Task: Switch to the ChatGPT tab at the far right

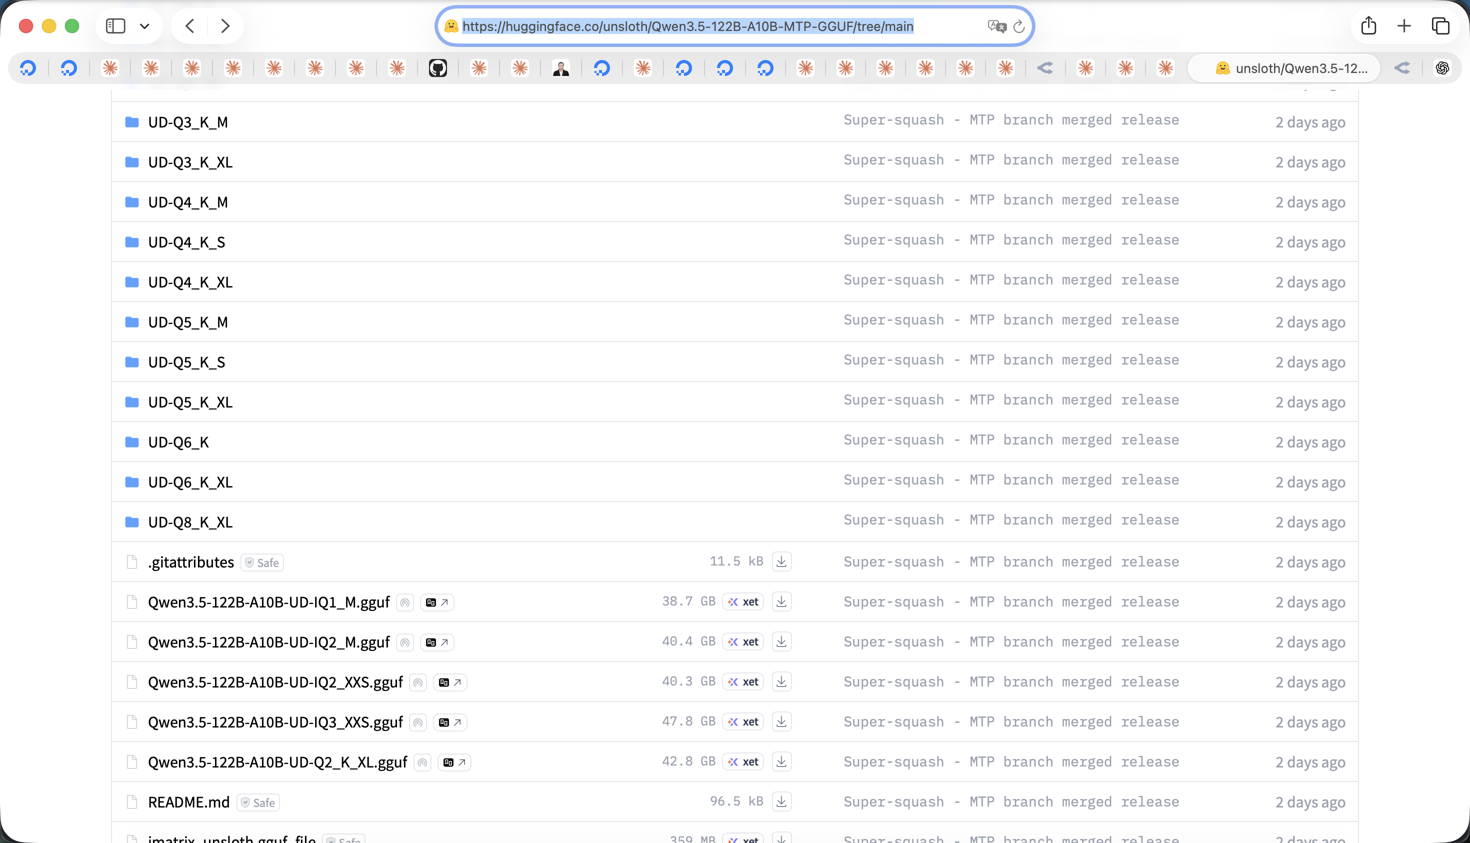Action: tap(1442, 68)
